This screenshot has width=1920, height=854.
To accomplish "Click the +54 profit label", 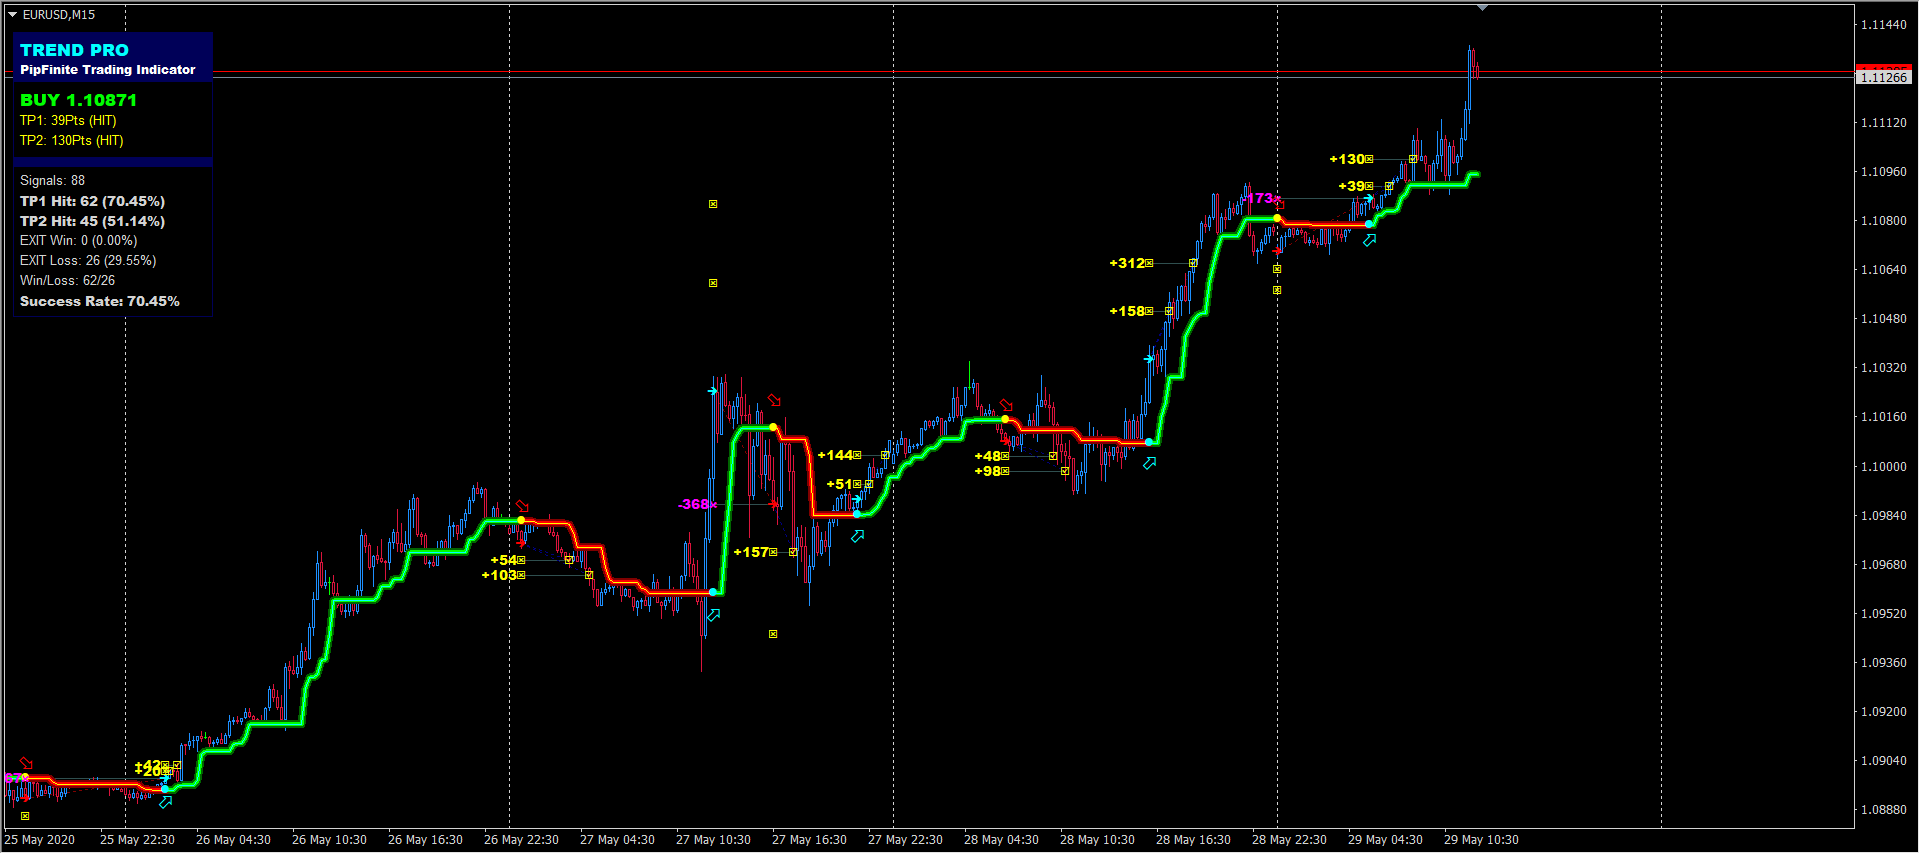I will (x=503, y=560).
